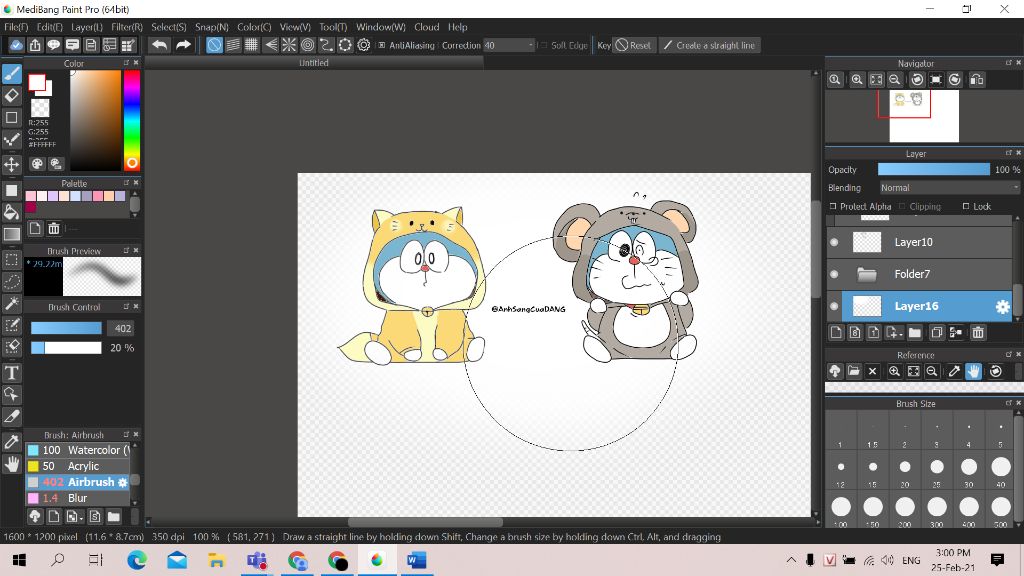
Task: Click the brush size 402 slider
Action: tap(66, 328)
